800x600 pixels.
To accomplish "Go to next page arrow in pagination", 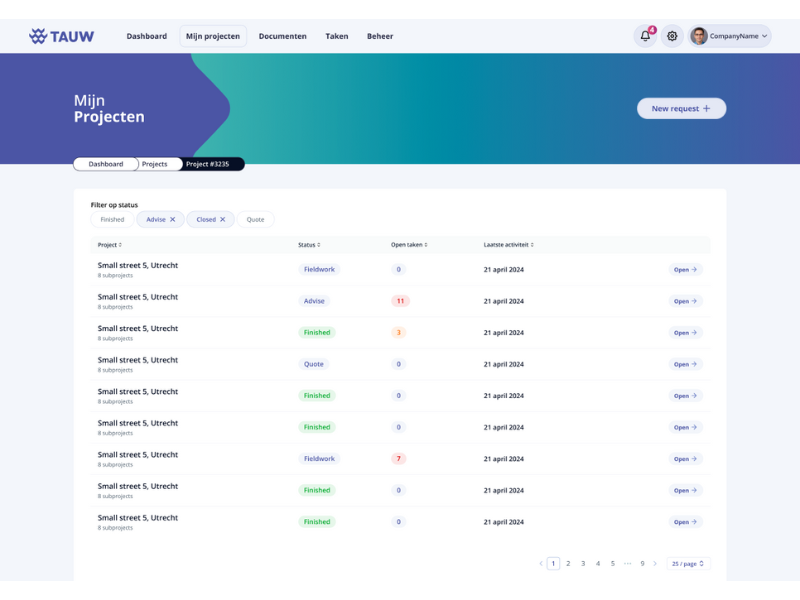I will [655, 564].
